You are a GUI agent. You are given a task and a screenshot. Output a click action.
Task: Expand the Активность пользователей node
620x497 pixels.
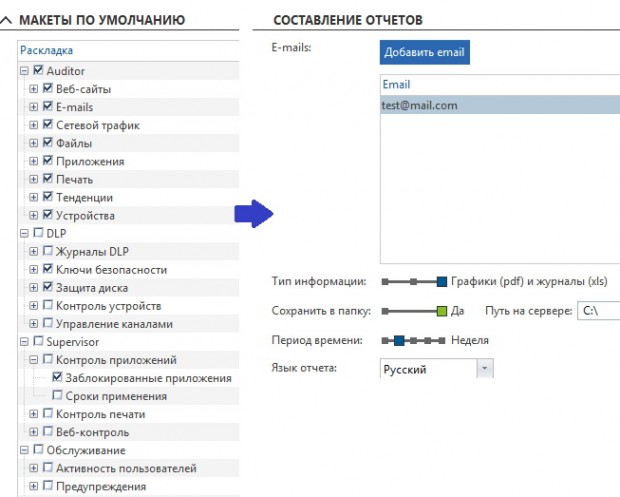[x=34, y=468]
